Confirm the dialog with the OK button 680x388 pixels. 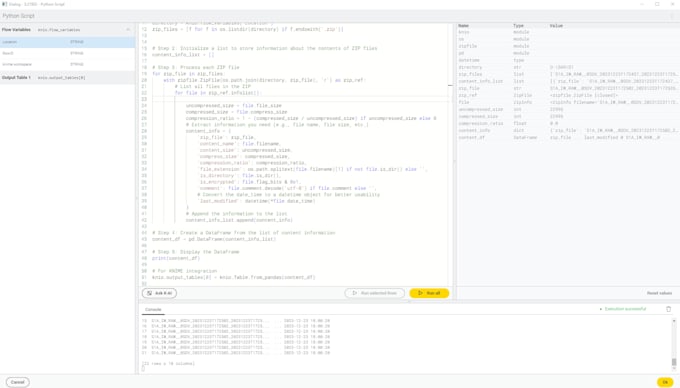click(665, 382)
